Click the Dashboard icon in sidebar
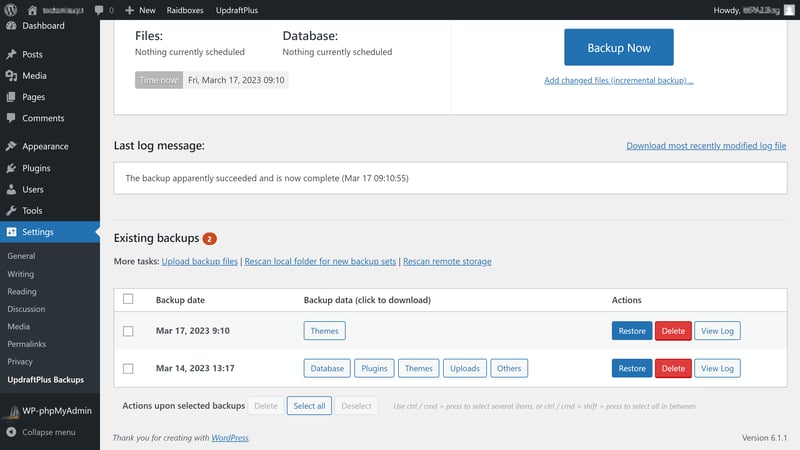 point(11,26)
